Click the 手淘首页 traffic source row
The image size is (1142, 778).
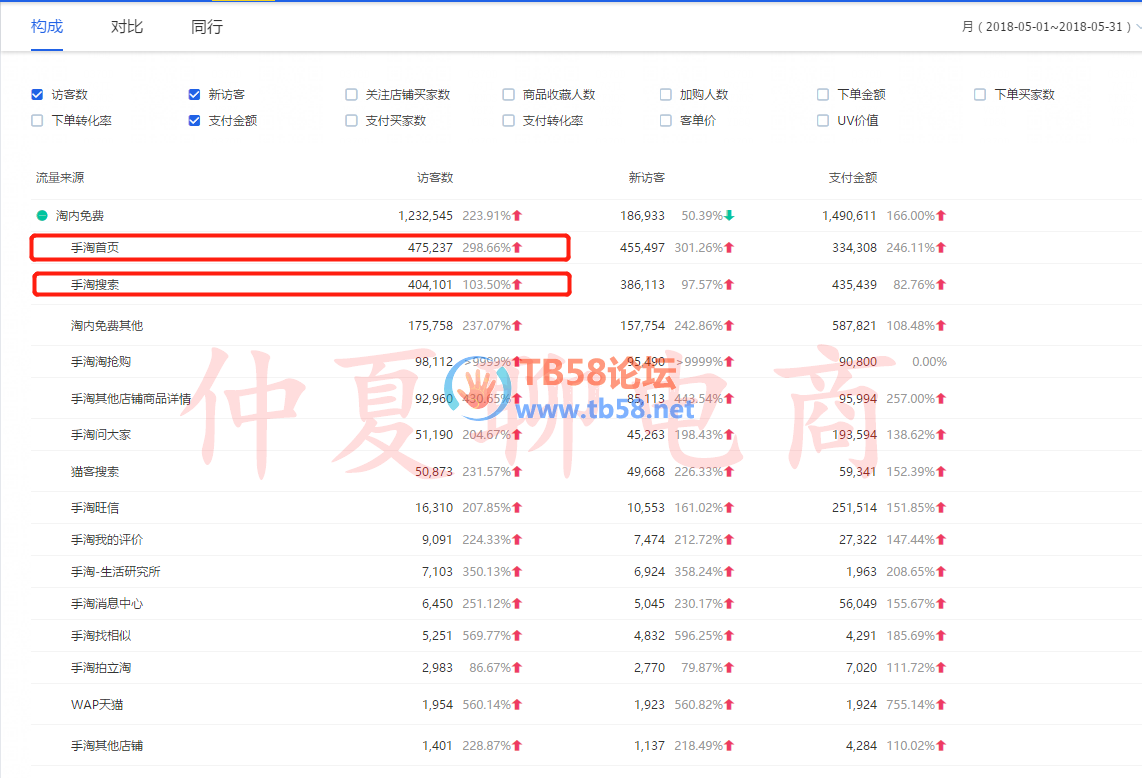95,247
